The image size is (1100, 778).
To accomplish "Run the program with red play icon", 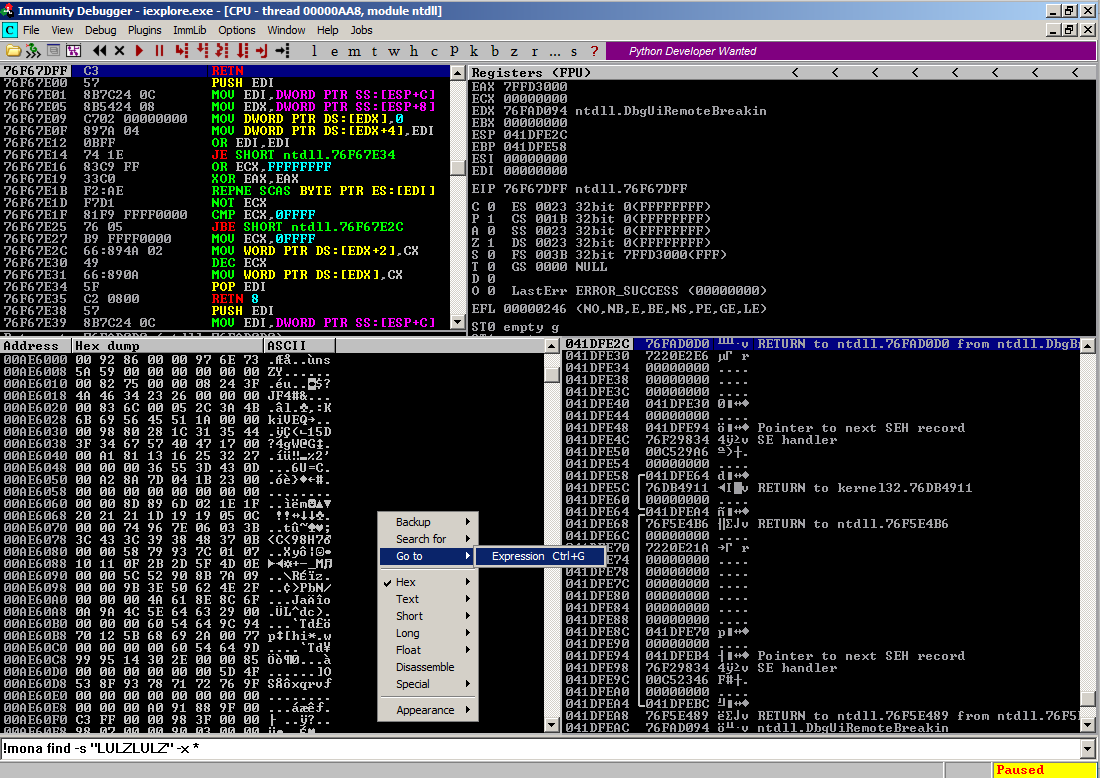I will click(x=139, y=50).
